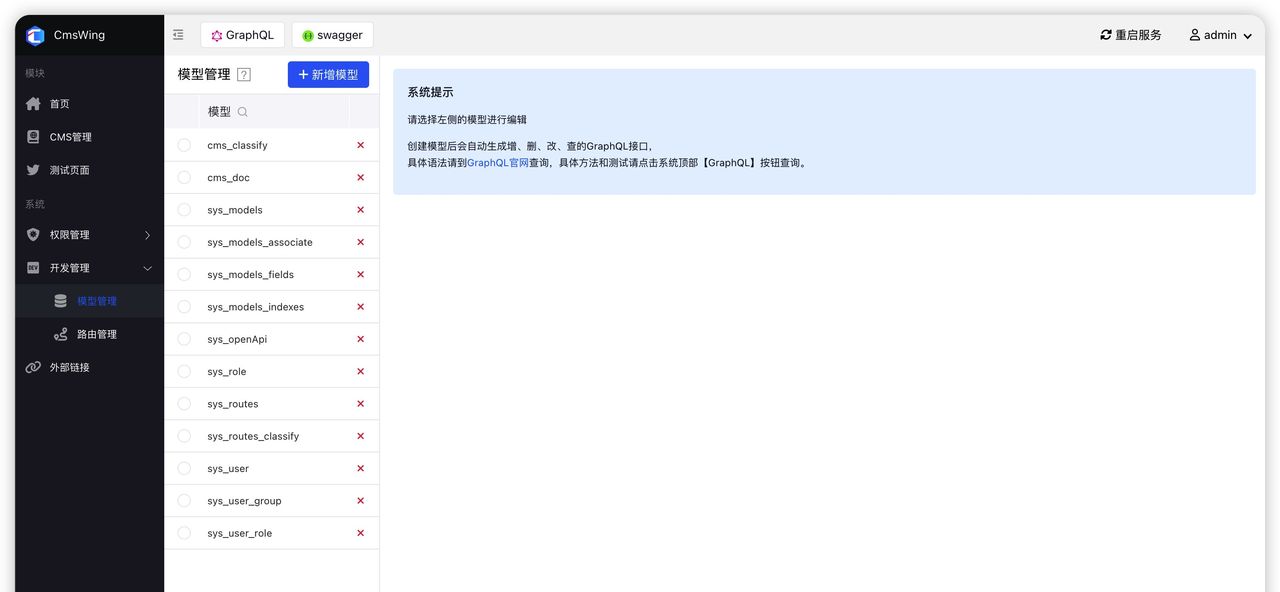Image resolution: width=1280 pixels, height=592 pixels.
Task: Select radio button for sys_models_indexes
Action: pyautogui.click(x=184, y=307)
